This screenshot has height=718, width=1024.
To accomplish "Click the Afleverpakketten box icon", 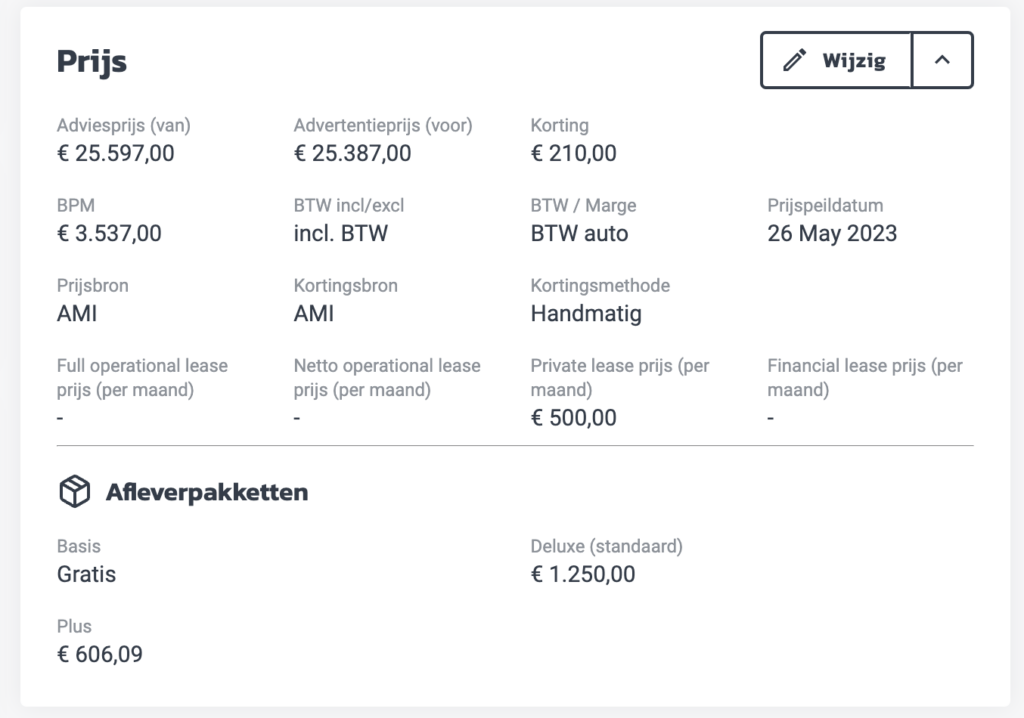I will click(x=74, y=492).
